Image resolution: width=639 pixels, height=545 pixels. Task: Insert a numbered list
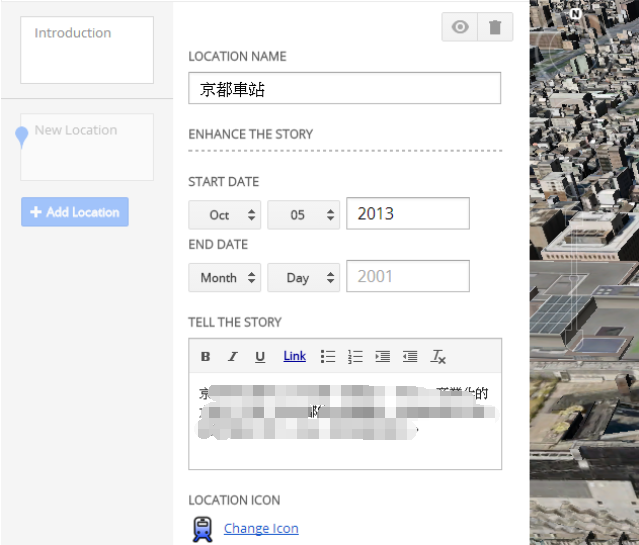pos(355,356)
